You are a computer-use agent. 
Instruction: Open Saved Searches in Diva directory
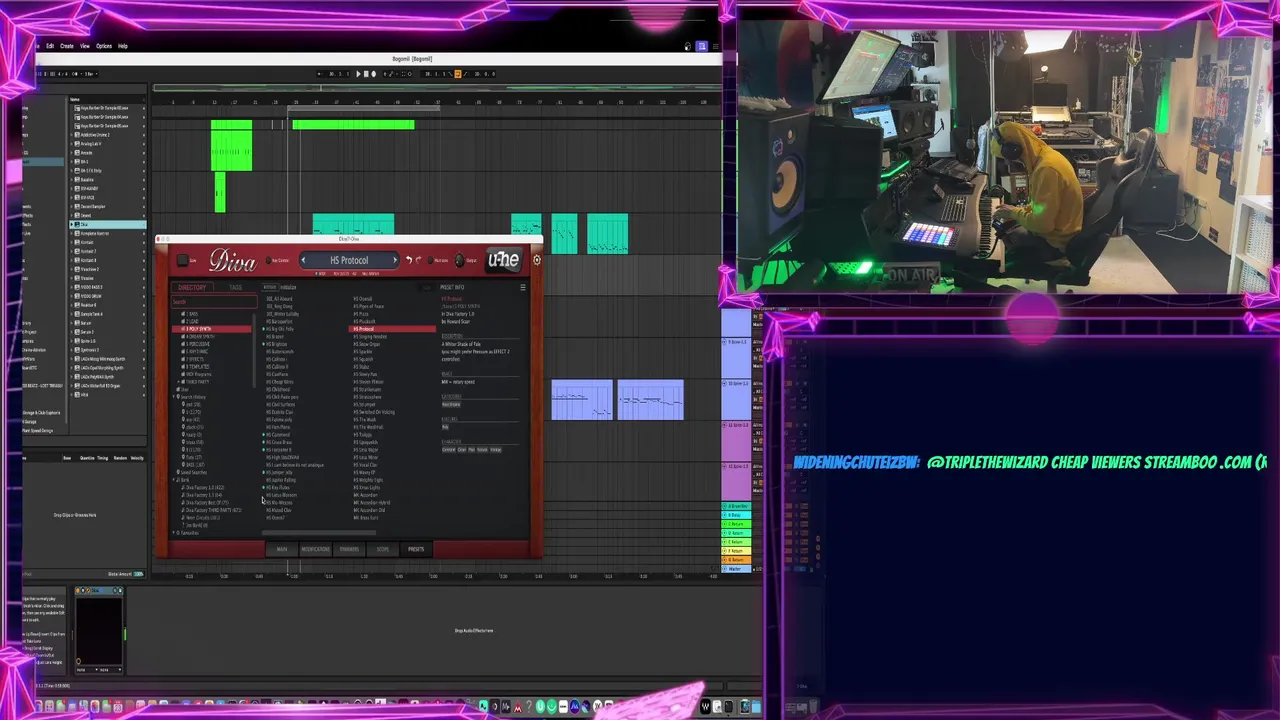tap(193, 472)
